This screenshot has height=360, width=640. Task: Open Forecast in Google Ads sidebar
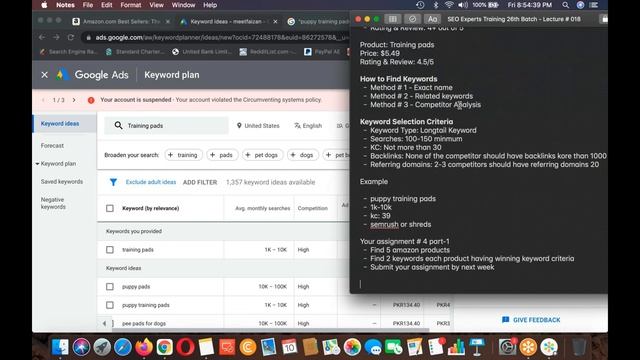coord(52,146)
